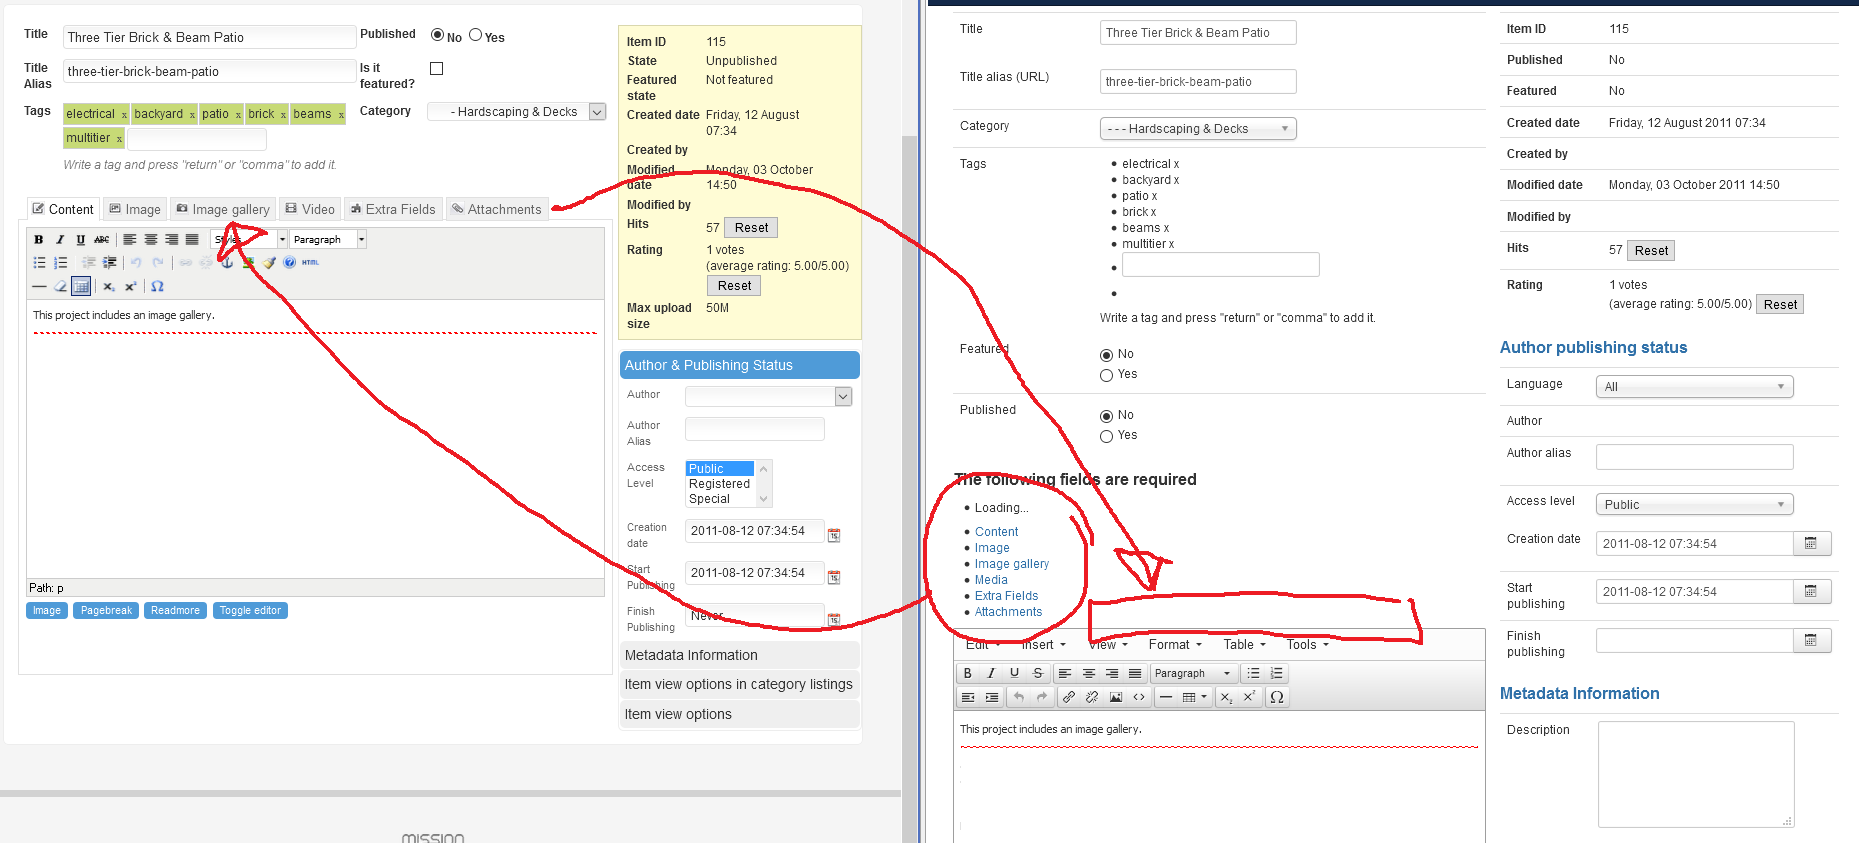Follow the 'Extra Fields' link in right list
Screen dimensions: 1859x843
(1006, 596)
